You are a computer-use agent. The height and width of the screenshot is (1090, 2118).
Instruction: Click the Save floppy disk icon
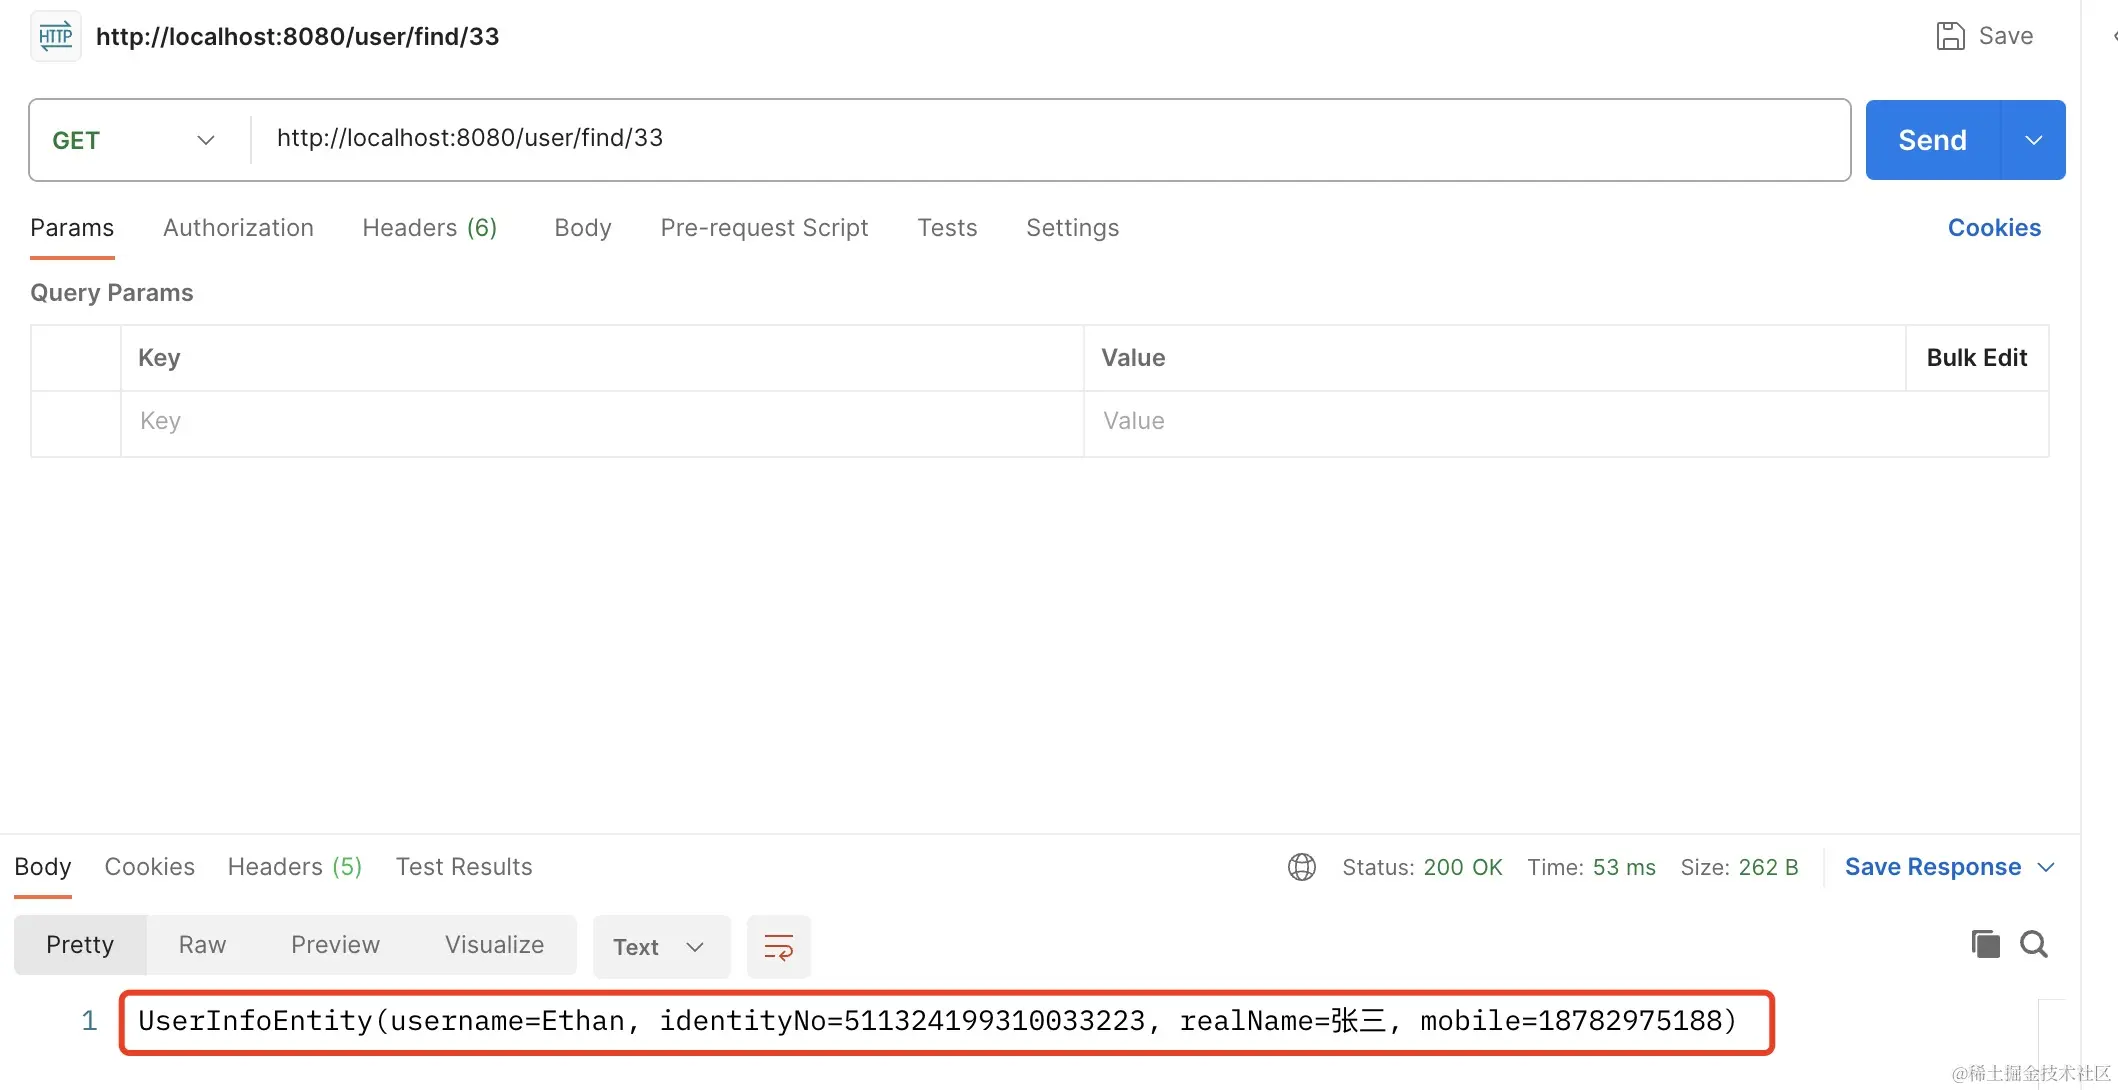pos(1950,36)
